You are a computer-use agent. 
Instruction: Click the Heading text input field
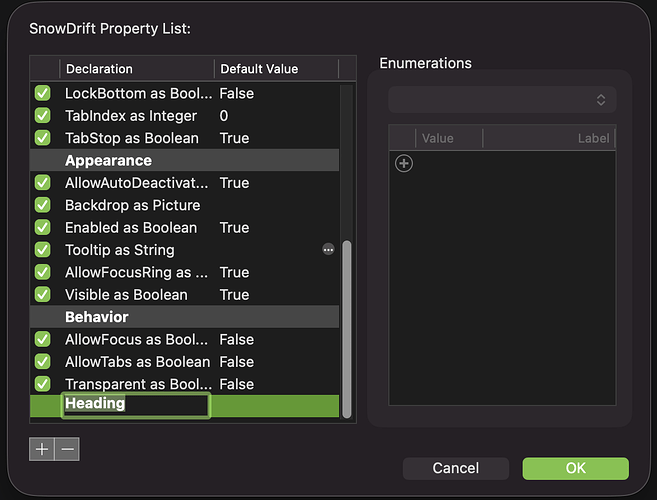[135, 404]
